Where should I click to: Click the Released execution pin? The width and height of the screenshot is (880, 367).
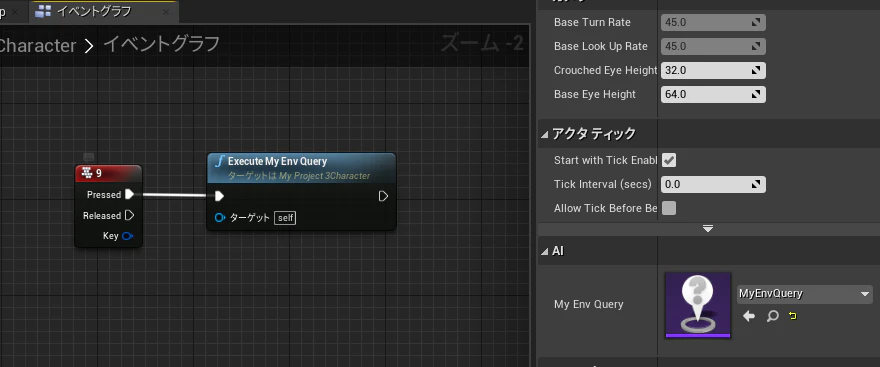pyautogui.click(x=130, y=215)
